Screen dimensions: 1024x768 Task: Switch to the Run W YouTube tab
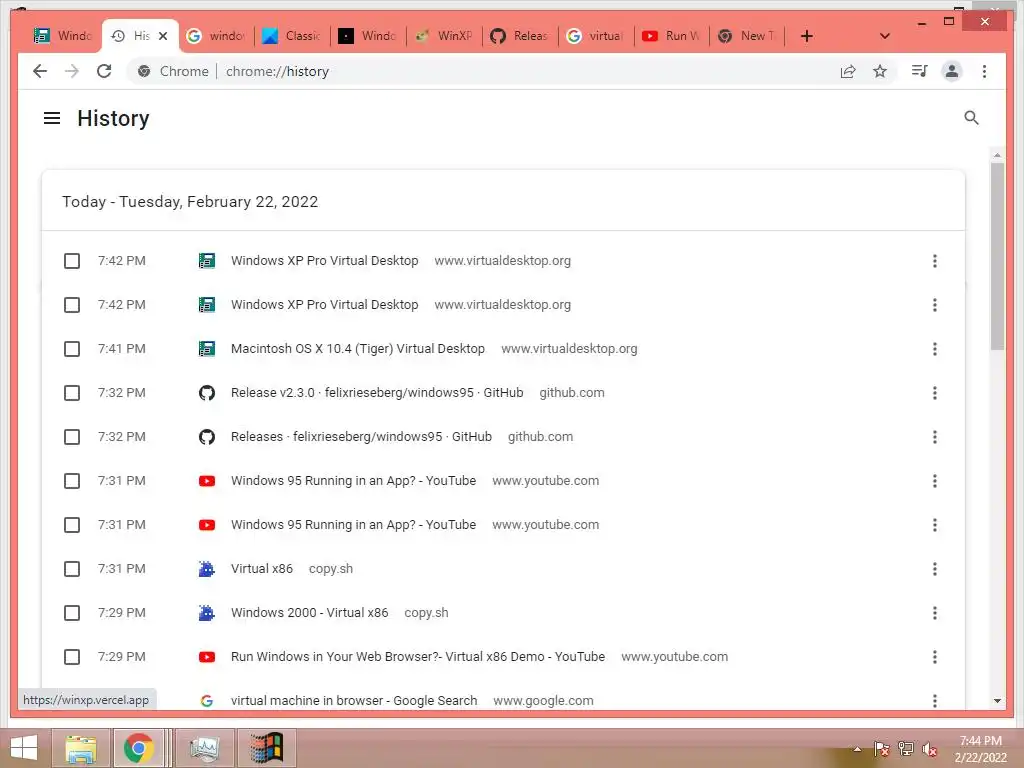671,36
